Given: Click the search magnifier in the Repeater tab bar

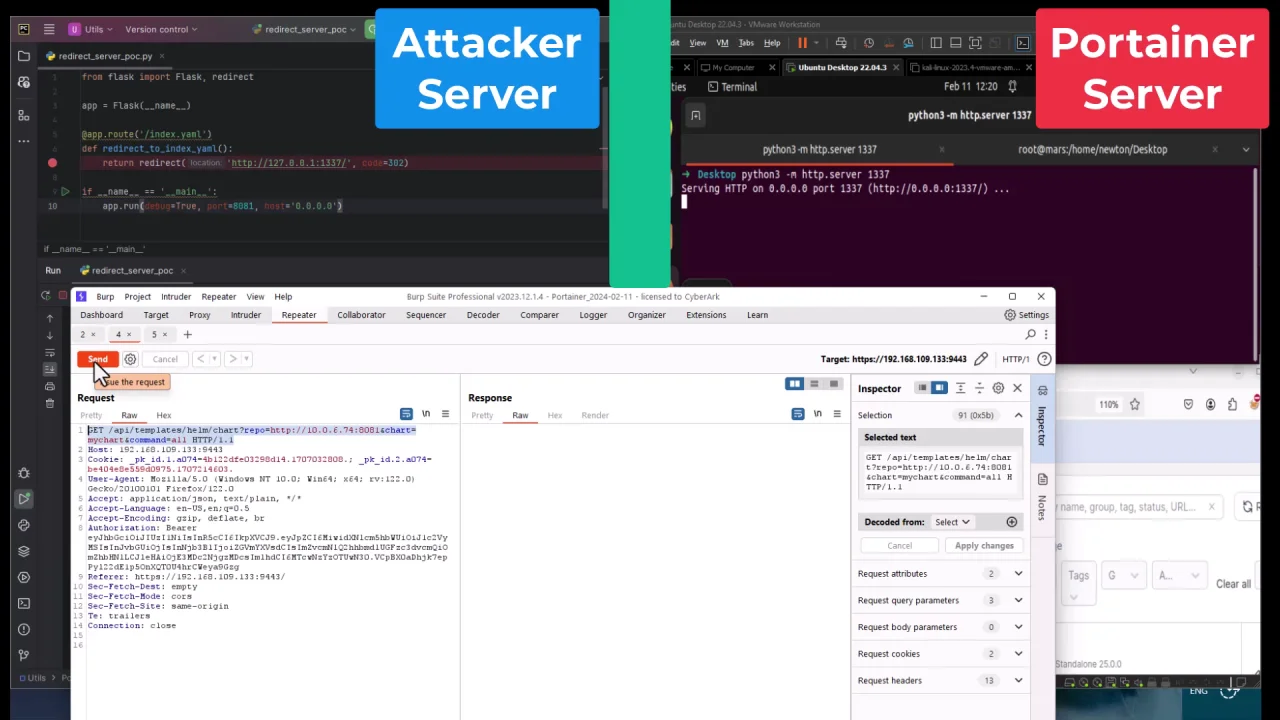Looking at the screenshot, I should [1031, 334].
